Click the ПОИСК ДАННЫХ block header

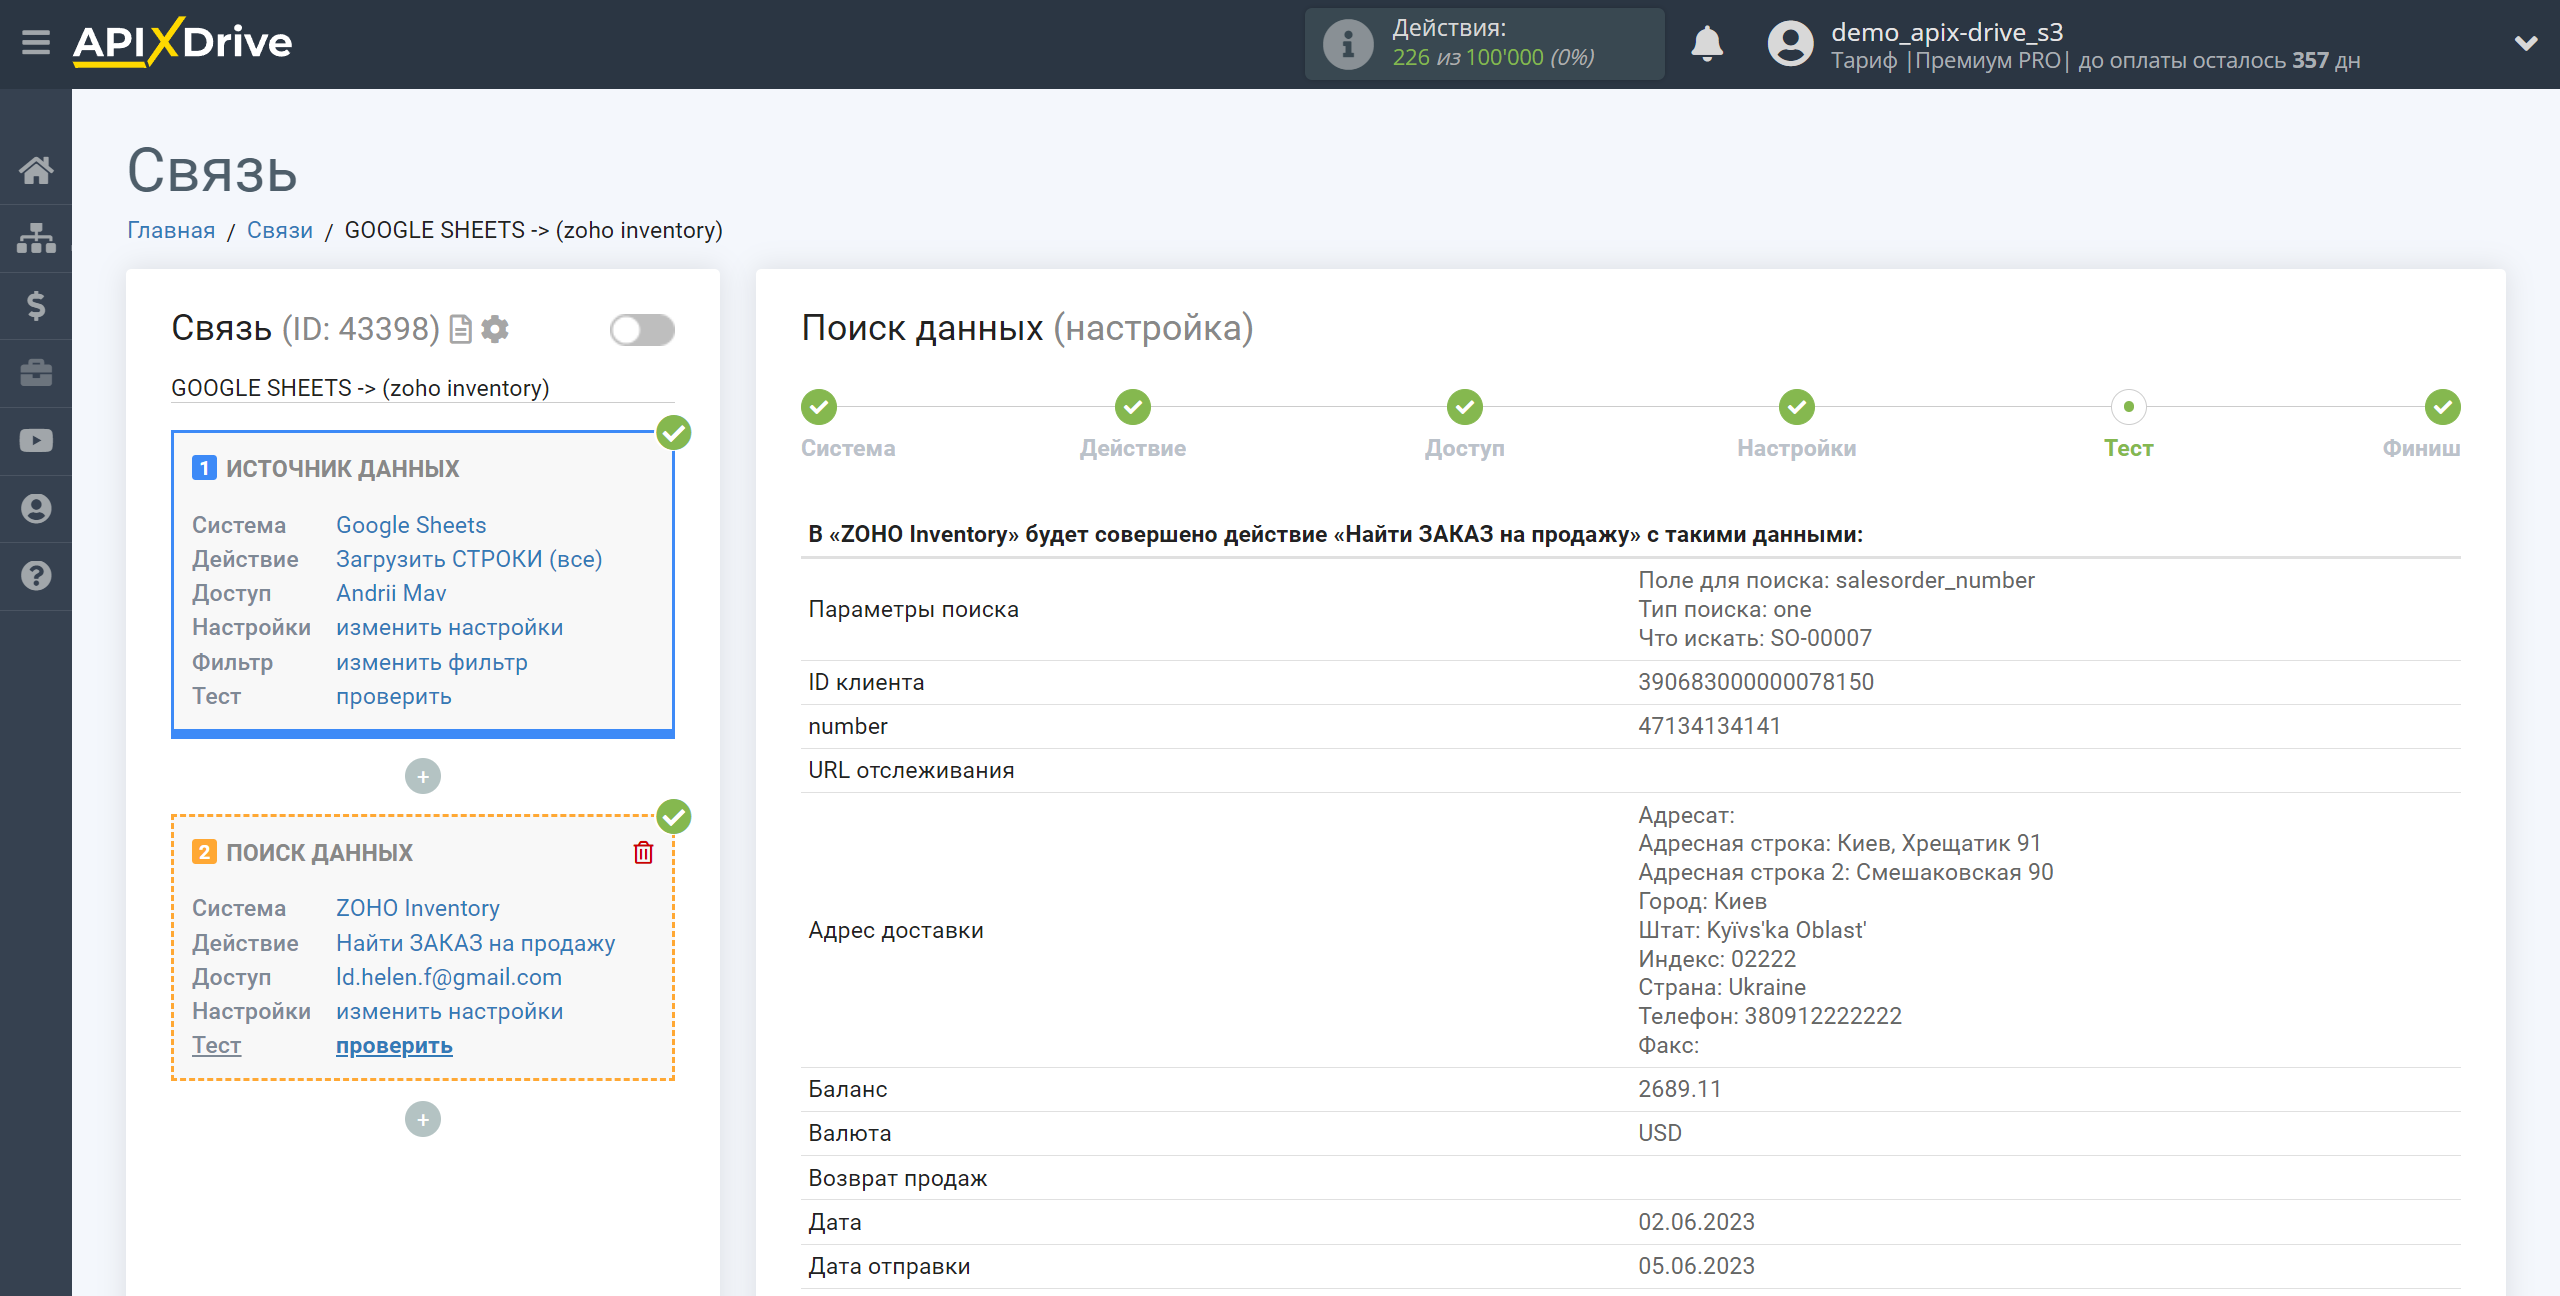[x=319, y=852]
